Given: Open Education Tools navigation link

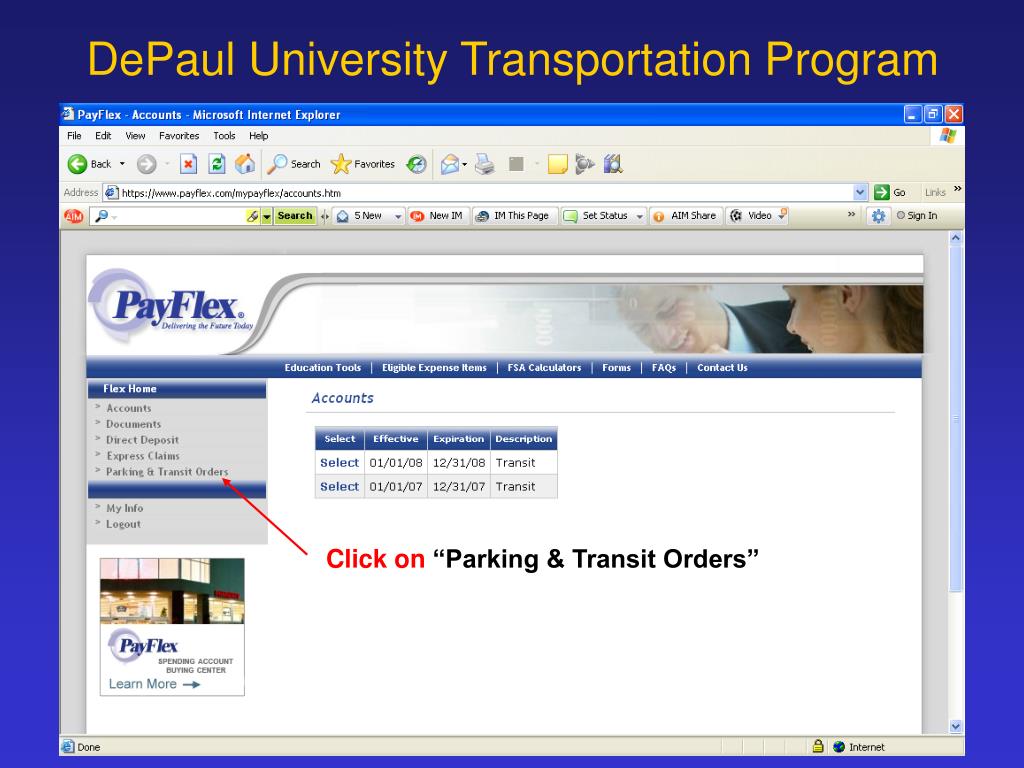Looking at the screenshot, I should (323, 368).
